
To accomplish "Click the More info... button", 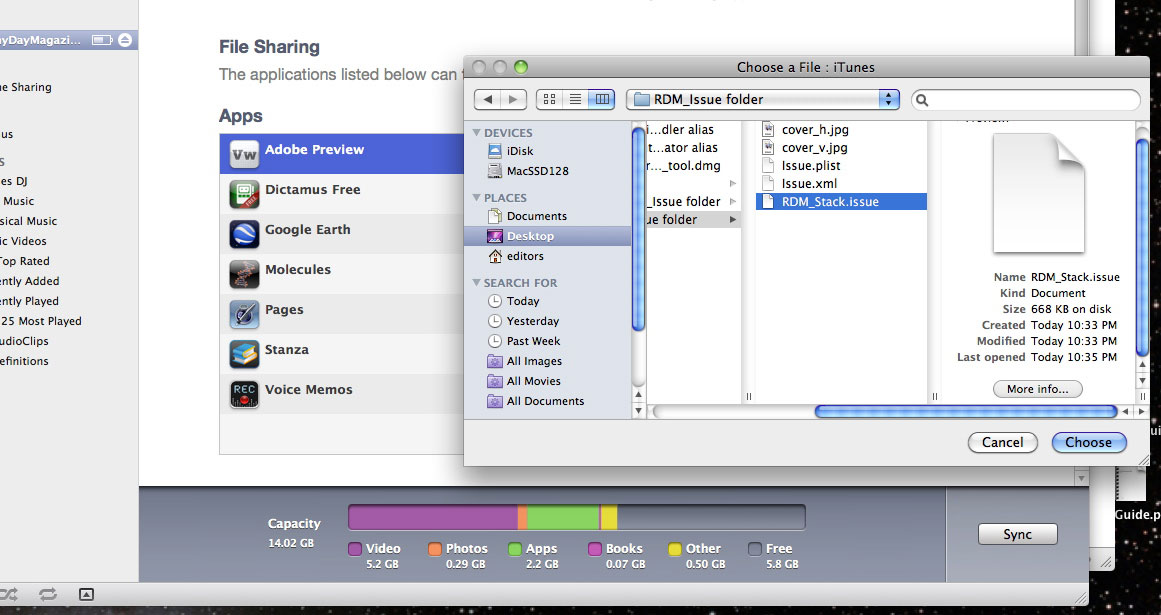I will click(x=1037, y=389).
